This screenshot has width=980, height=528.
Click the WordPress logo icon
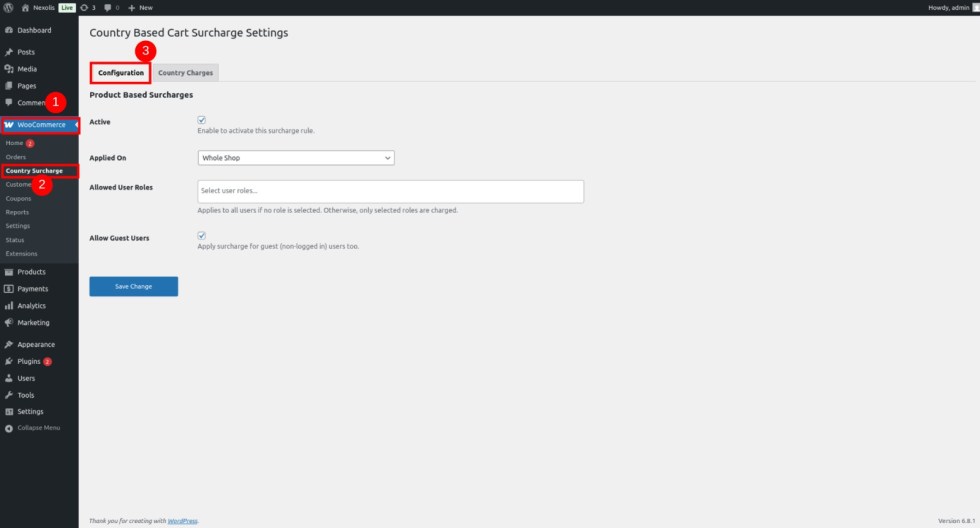(8, 7)
